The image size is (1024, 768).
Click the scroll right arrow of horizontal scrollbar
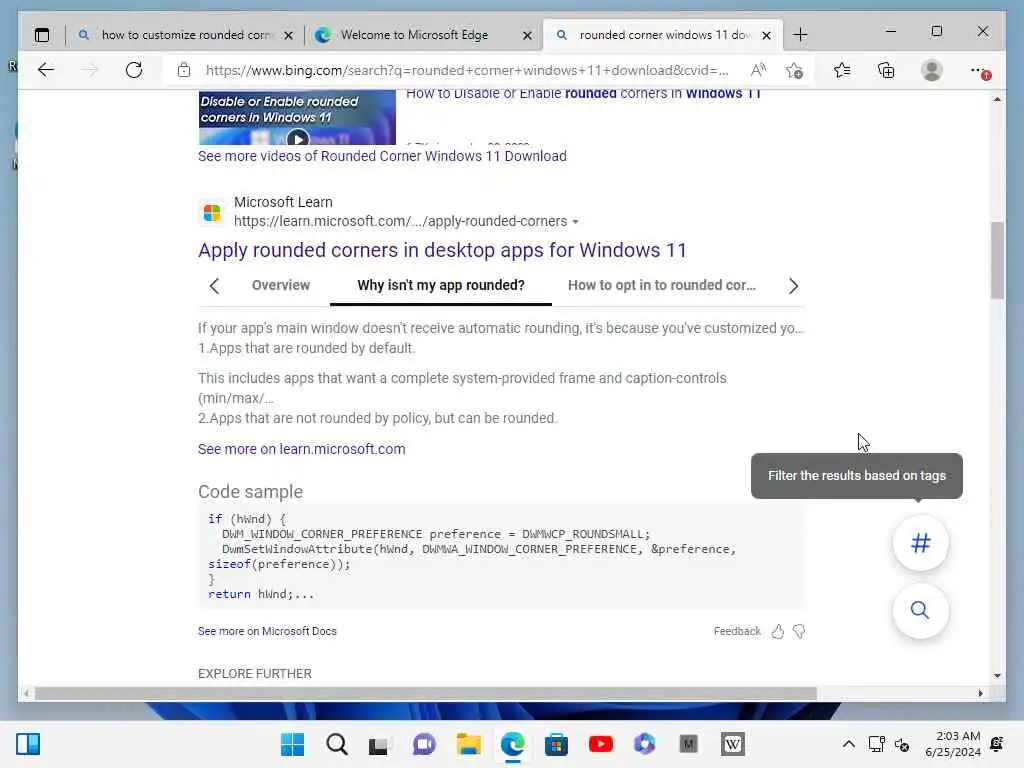click(980, 694)
